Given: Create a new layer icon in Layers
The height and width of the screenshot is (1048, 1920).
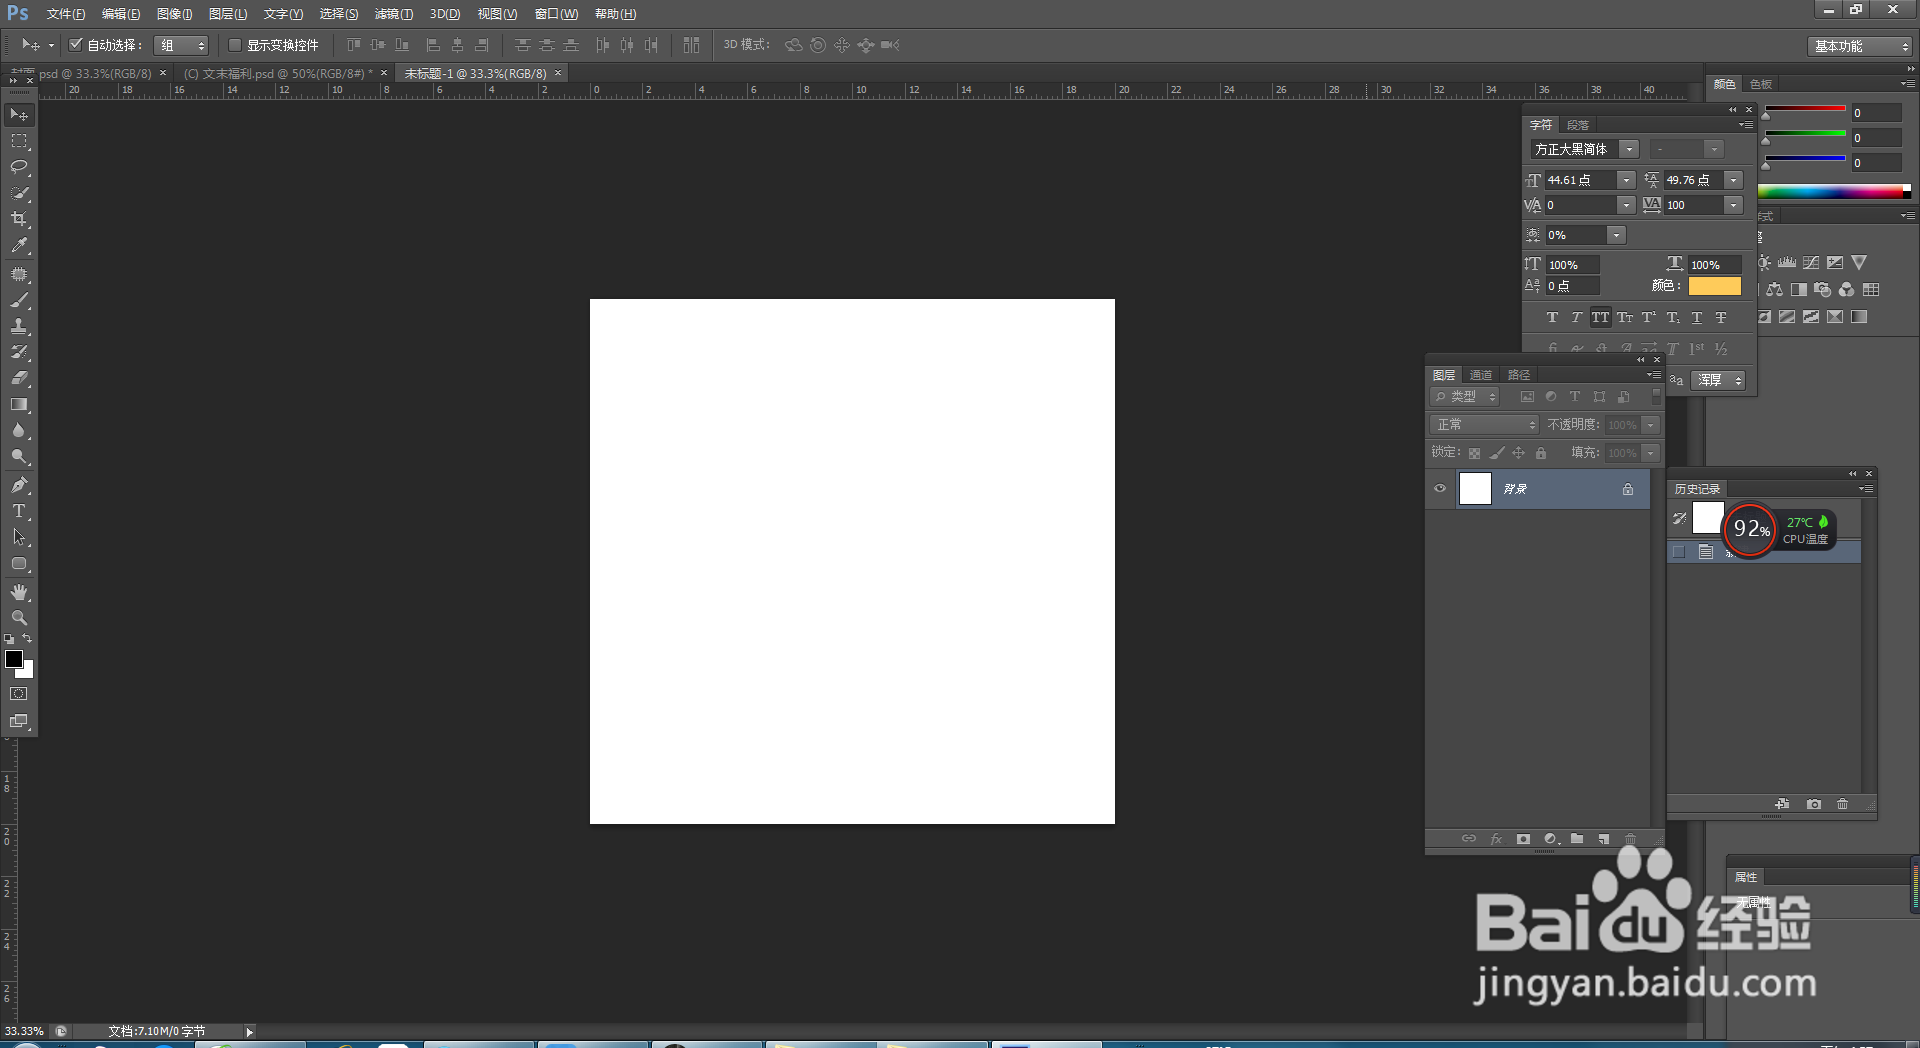Looking at the screenshot, I should [1604, 839].
